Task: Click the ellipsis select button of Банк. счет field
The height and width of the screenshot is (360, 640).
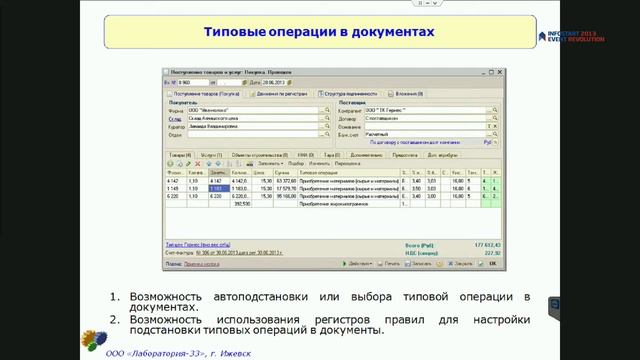Action: click(x=489, y=134)
